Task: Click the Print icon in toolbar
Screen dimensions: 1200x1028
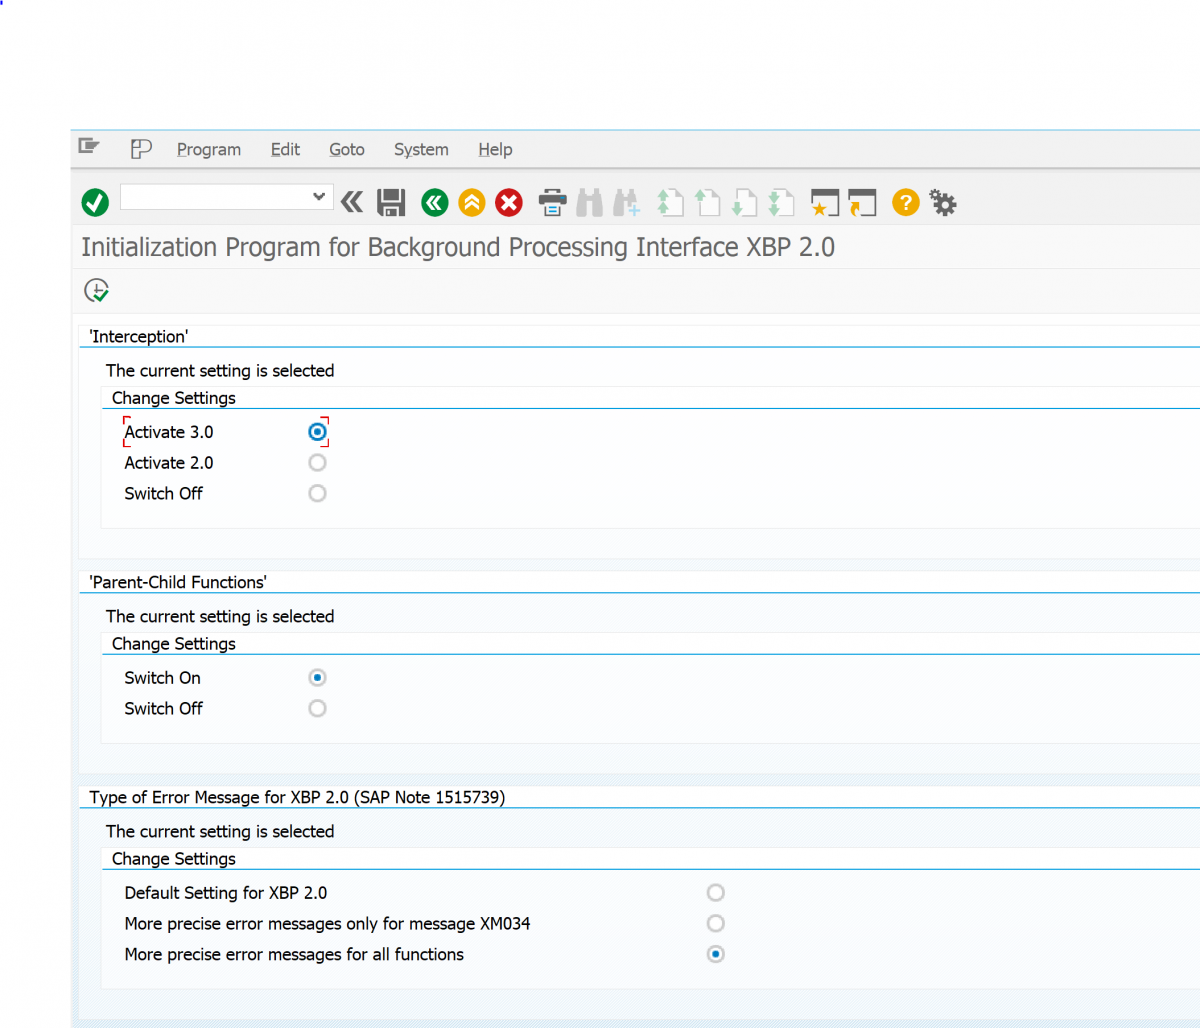Action: tap(552, 203)
